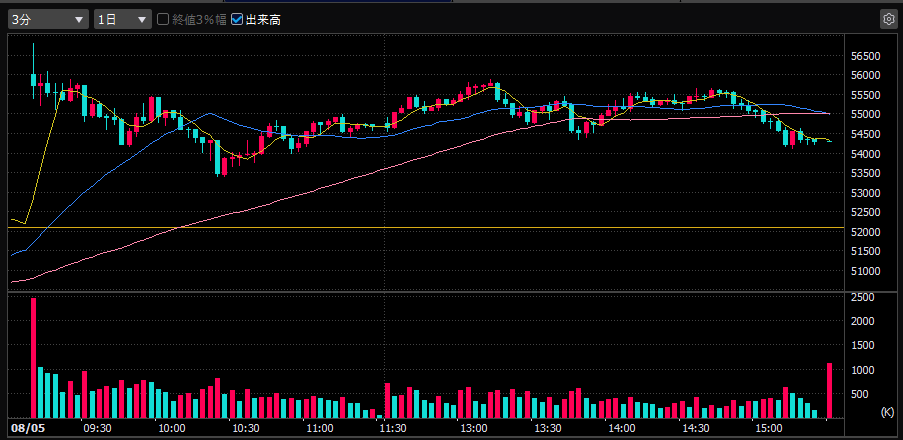The height and width of the screenshot is (440, 903).
Task: Click the 54000 price axis label
Action: [x=865, y=154]
